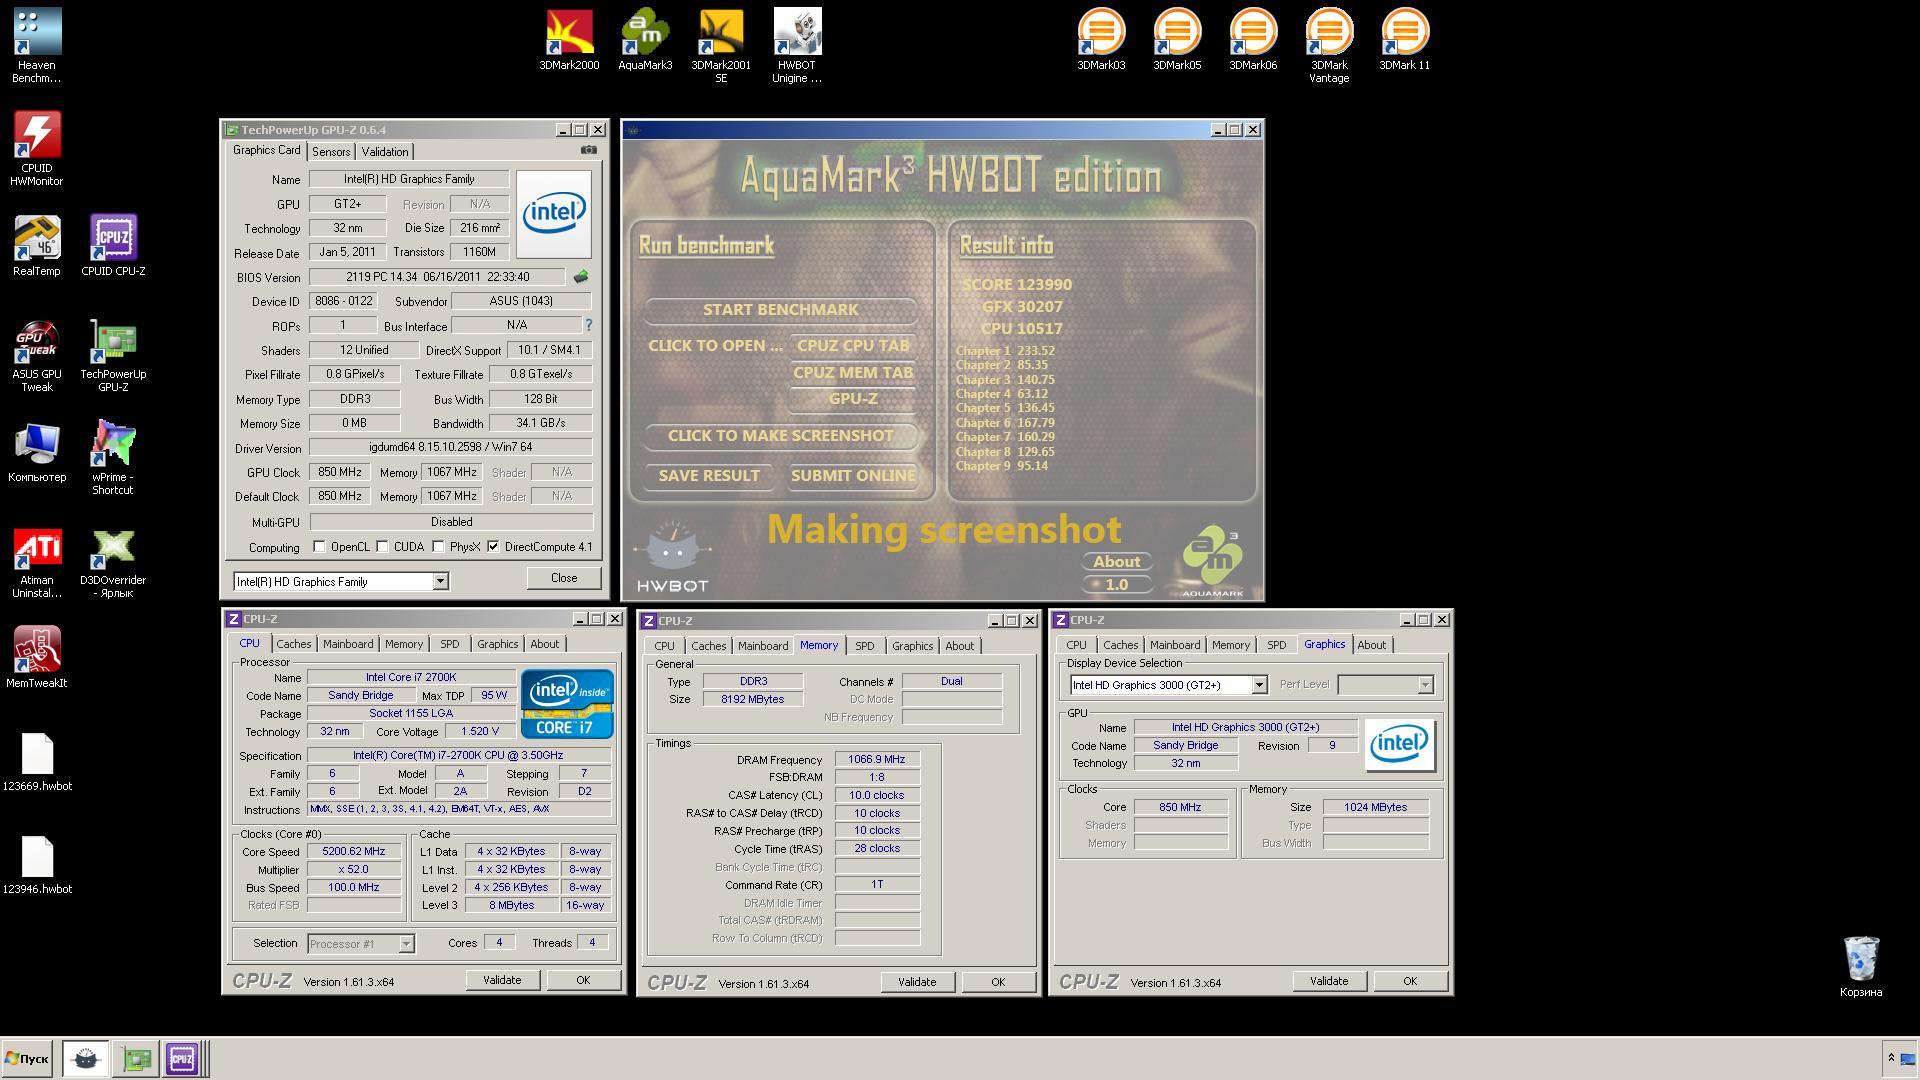Image resolution: width=1920 pixels, height=1080 pixels.
Task: Launch wPrime shortcut icon
Action: tap(113, 457)
